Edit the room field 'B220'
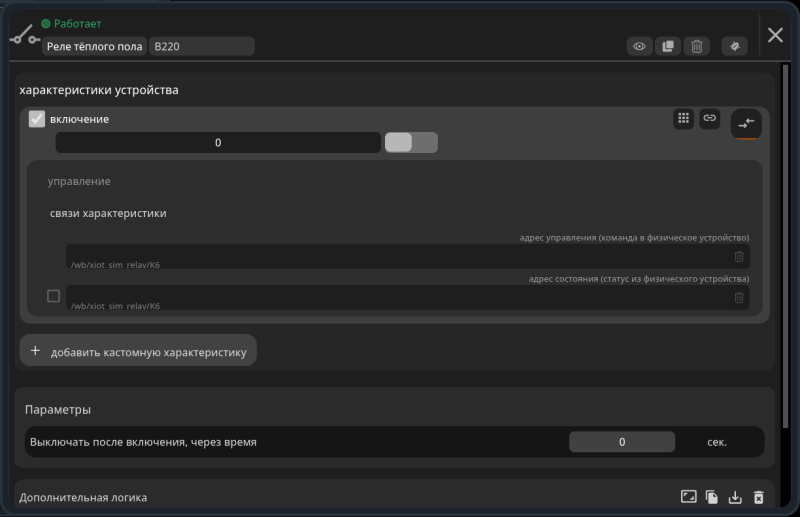Image resolution: width=800 pixels, height=517 pixels. [202, 46]
